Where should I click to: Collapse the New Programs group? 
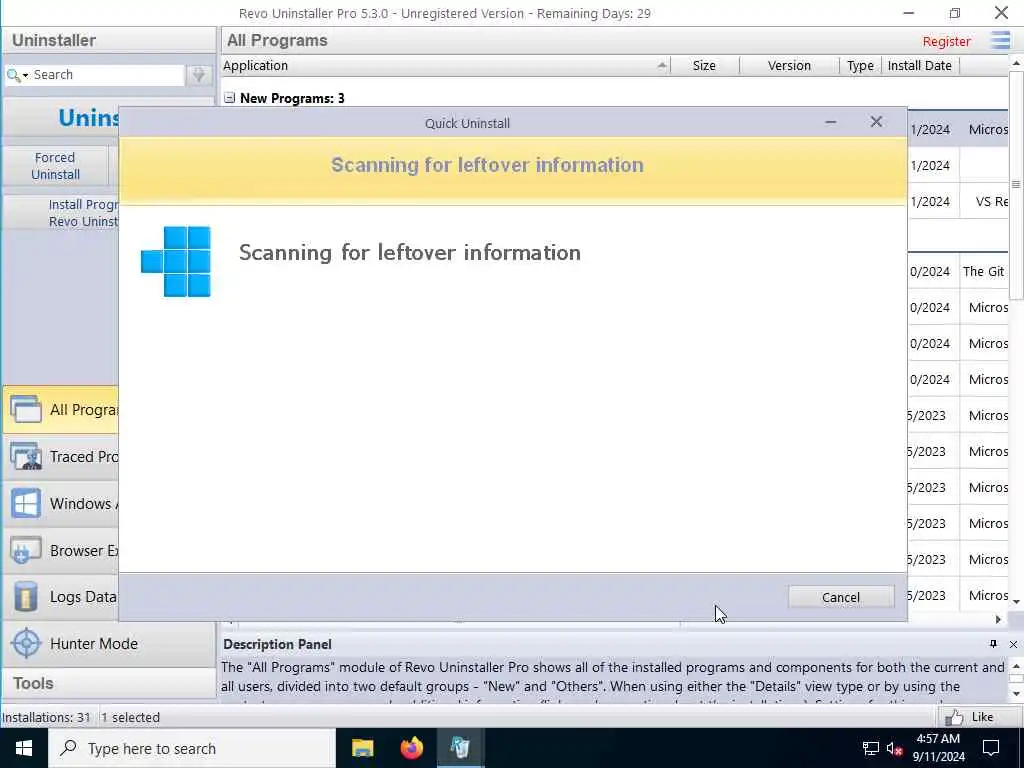coord(229,98)
